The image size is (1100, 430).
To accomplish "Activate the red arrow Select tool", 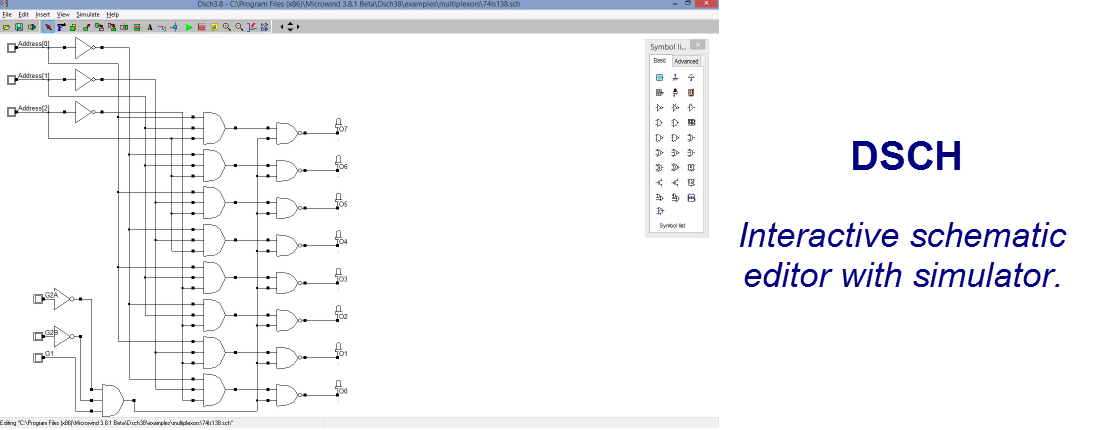I will pyautogui.click(x=48, y=27).
